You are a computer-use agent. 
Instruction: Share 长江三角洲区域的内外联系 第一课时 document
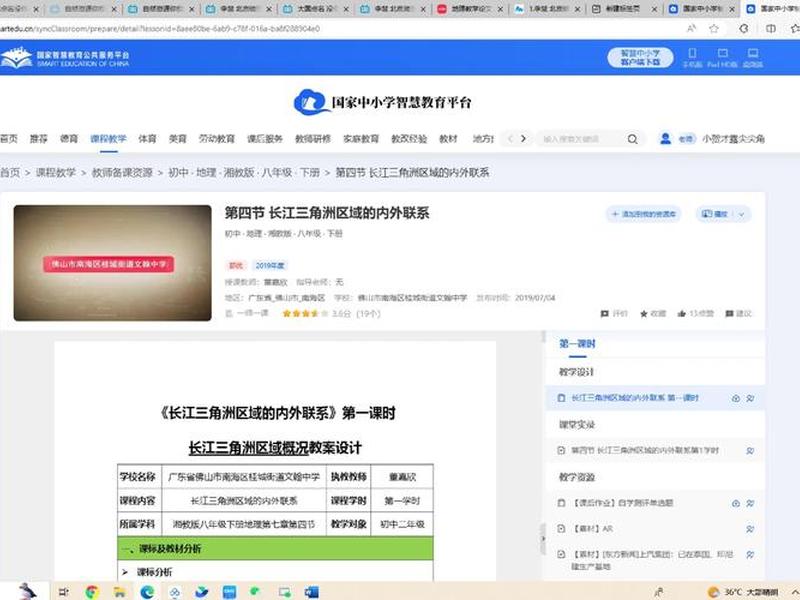pyautogui.click(x=750, y=398)
